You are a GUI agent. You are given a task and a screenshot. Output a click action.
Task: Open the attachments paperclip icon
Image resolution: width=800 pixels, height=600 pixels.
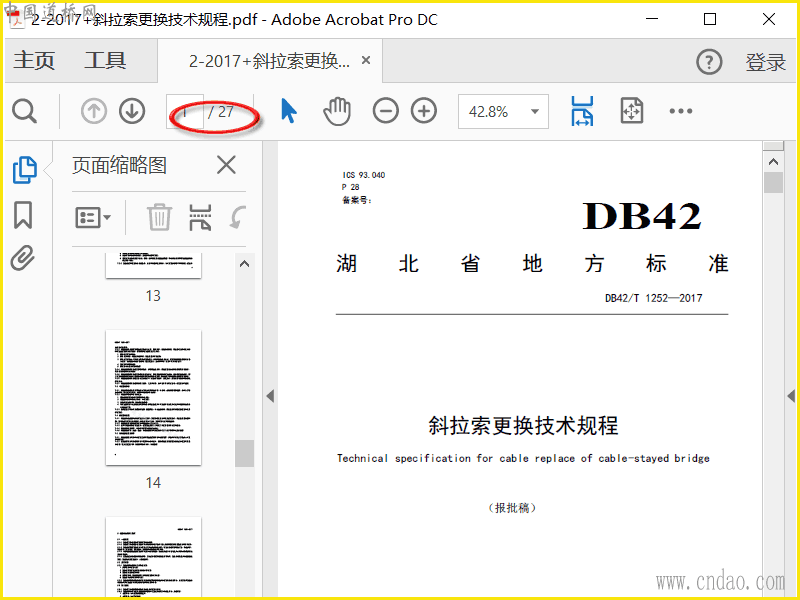pyautogui.click(x=23, y=258)
